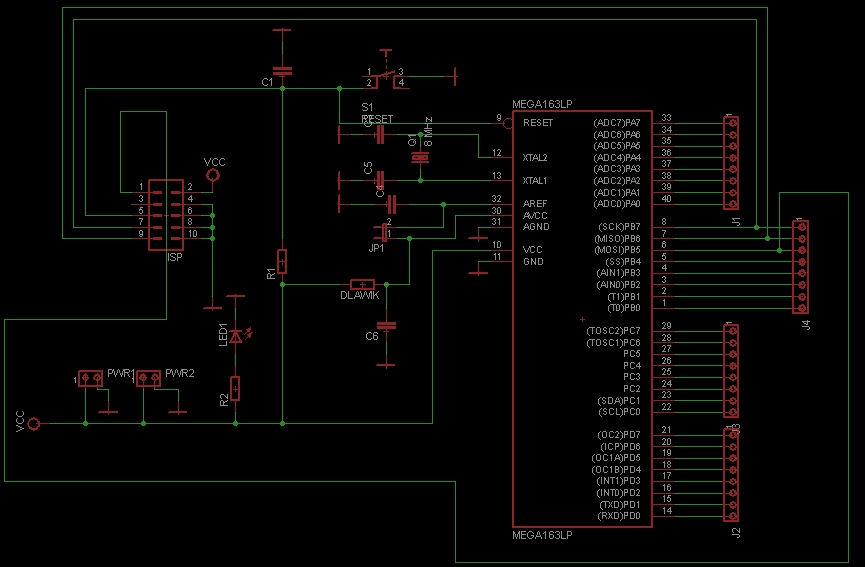Click the ground symbol below the ISP header
The width and height of the screenshot is (865, 567).
pyautogui.click(x=212, y=308)
